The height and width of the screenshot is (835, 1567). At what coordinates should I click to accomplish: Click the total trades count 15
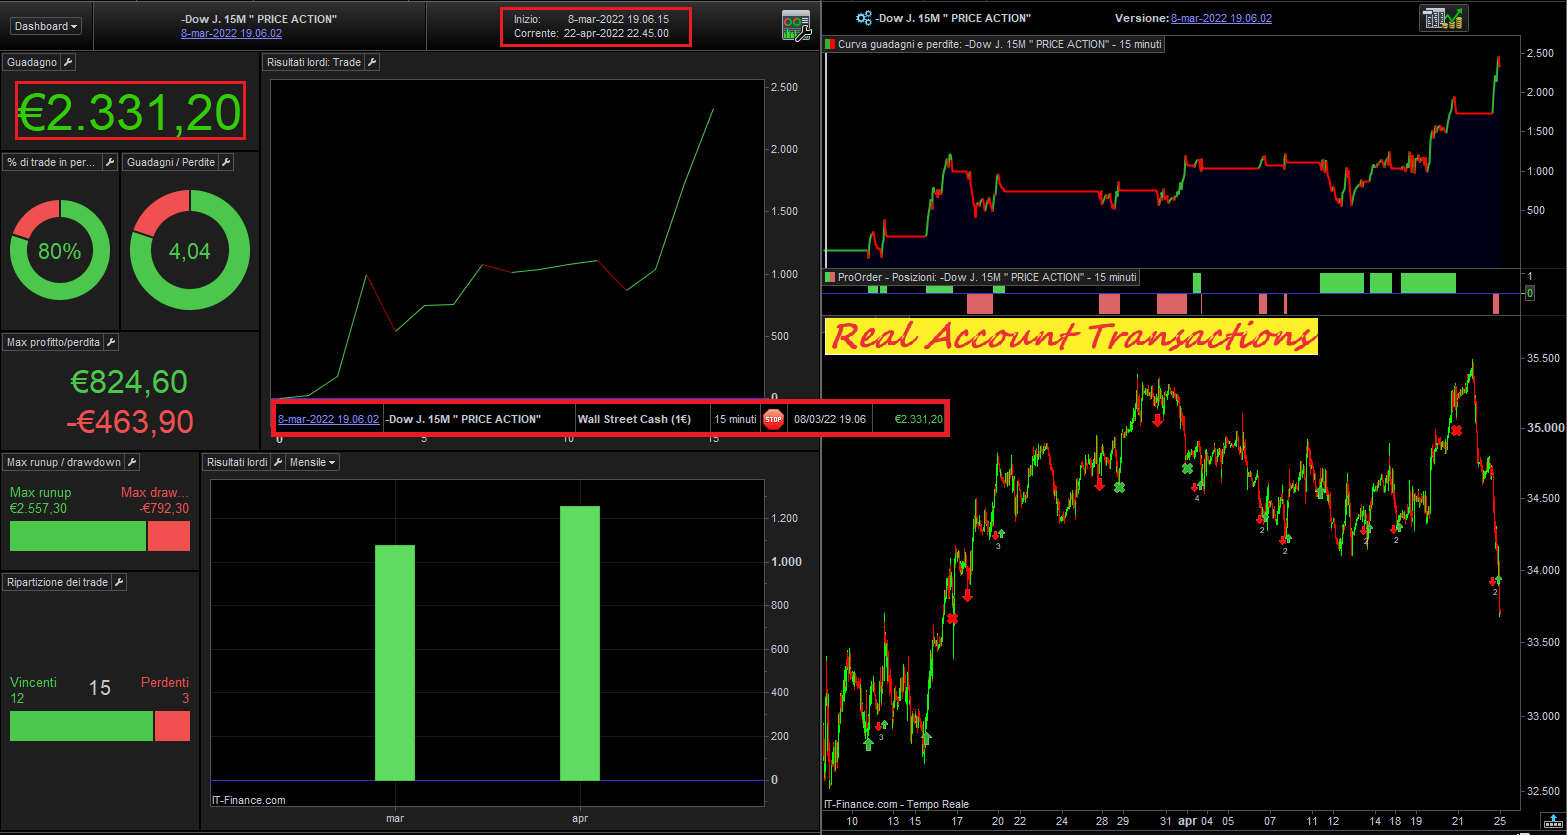pos(100,688)
